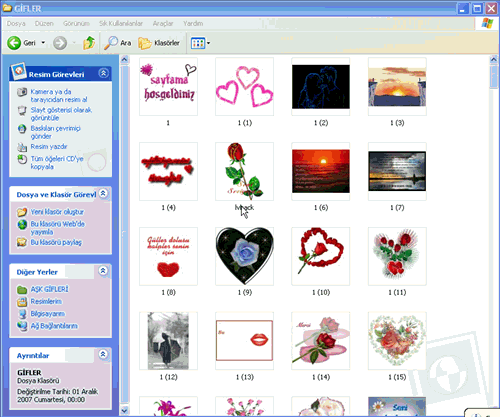
Task: Open the Geri back history dropdown arrow
Action: click(43, 43)
